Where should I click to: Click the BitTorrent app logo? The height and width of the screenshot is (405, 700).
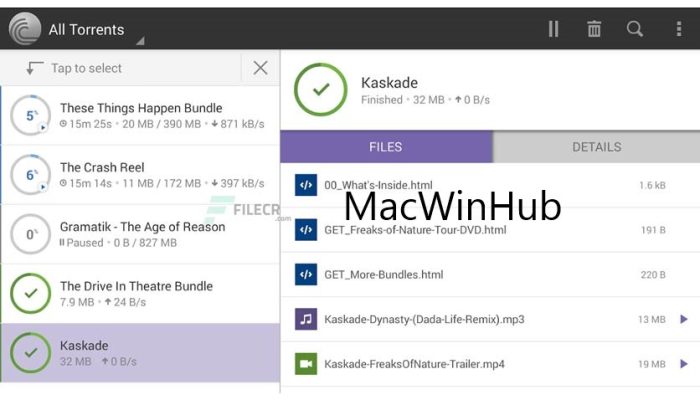(x=25, y=29)
